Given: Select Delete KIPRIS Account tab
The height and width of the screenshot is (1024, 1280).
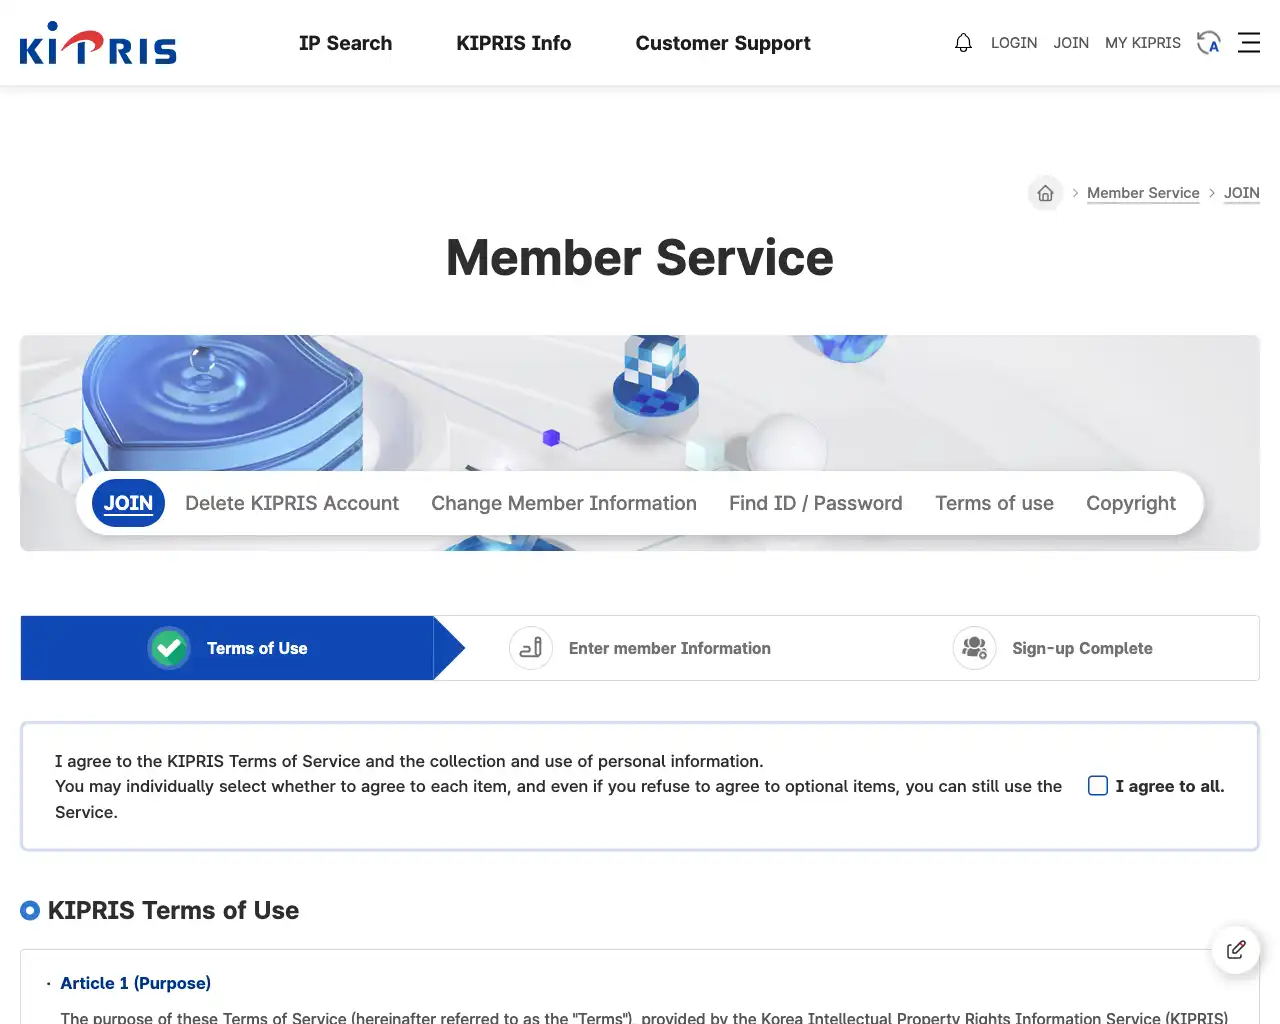Looking at the screenshot, I should point(292,503).
